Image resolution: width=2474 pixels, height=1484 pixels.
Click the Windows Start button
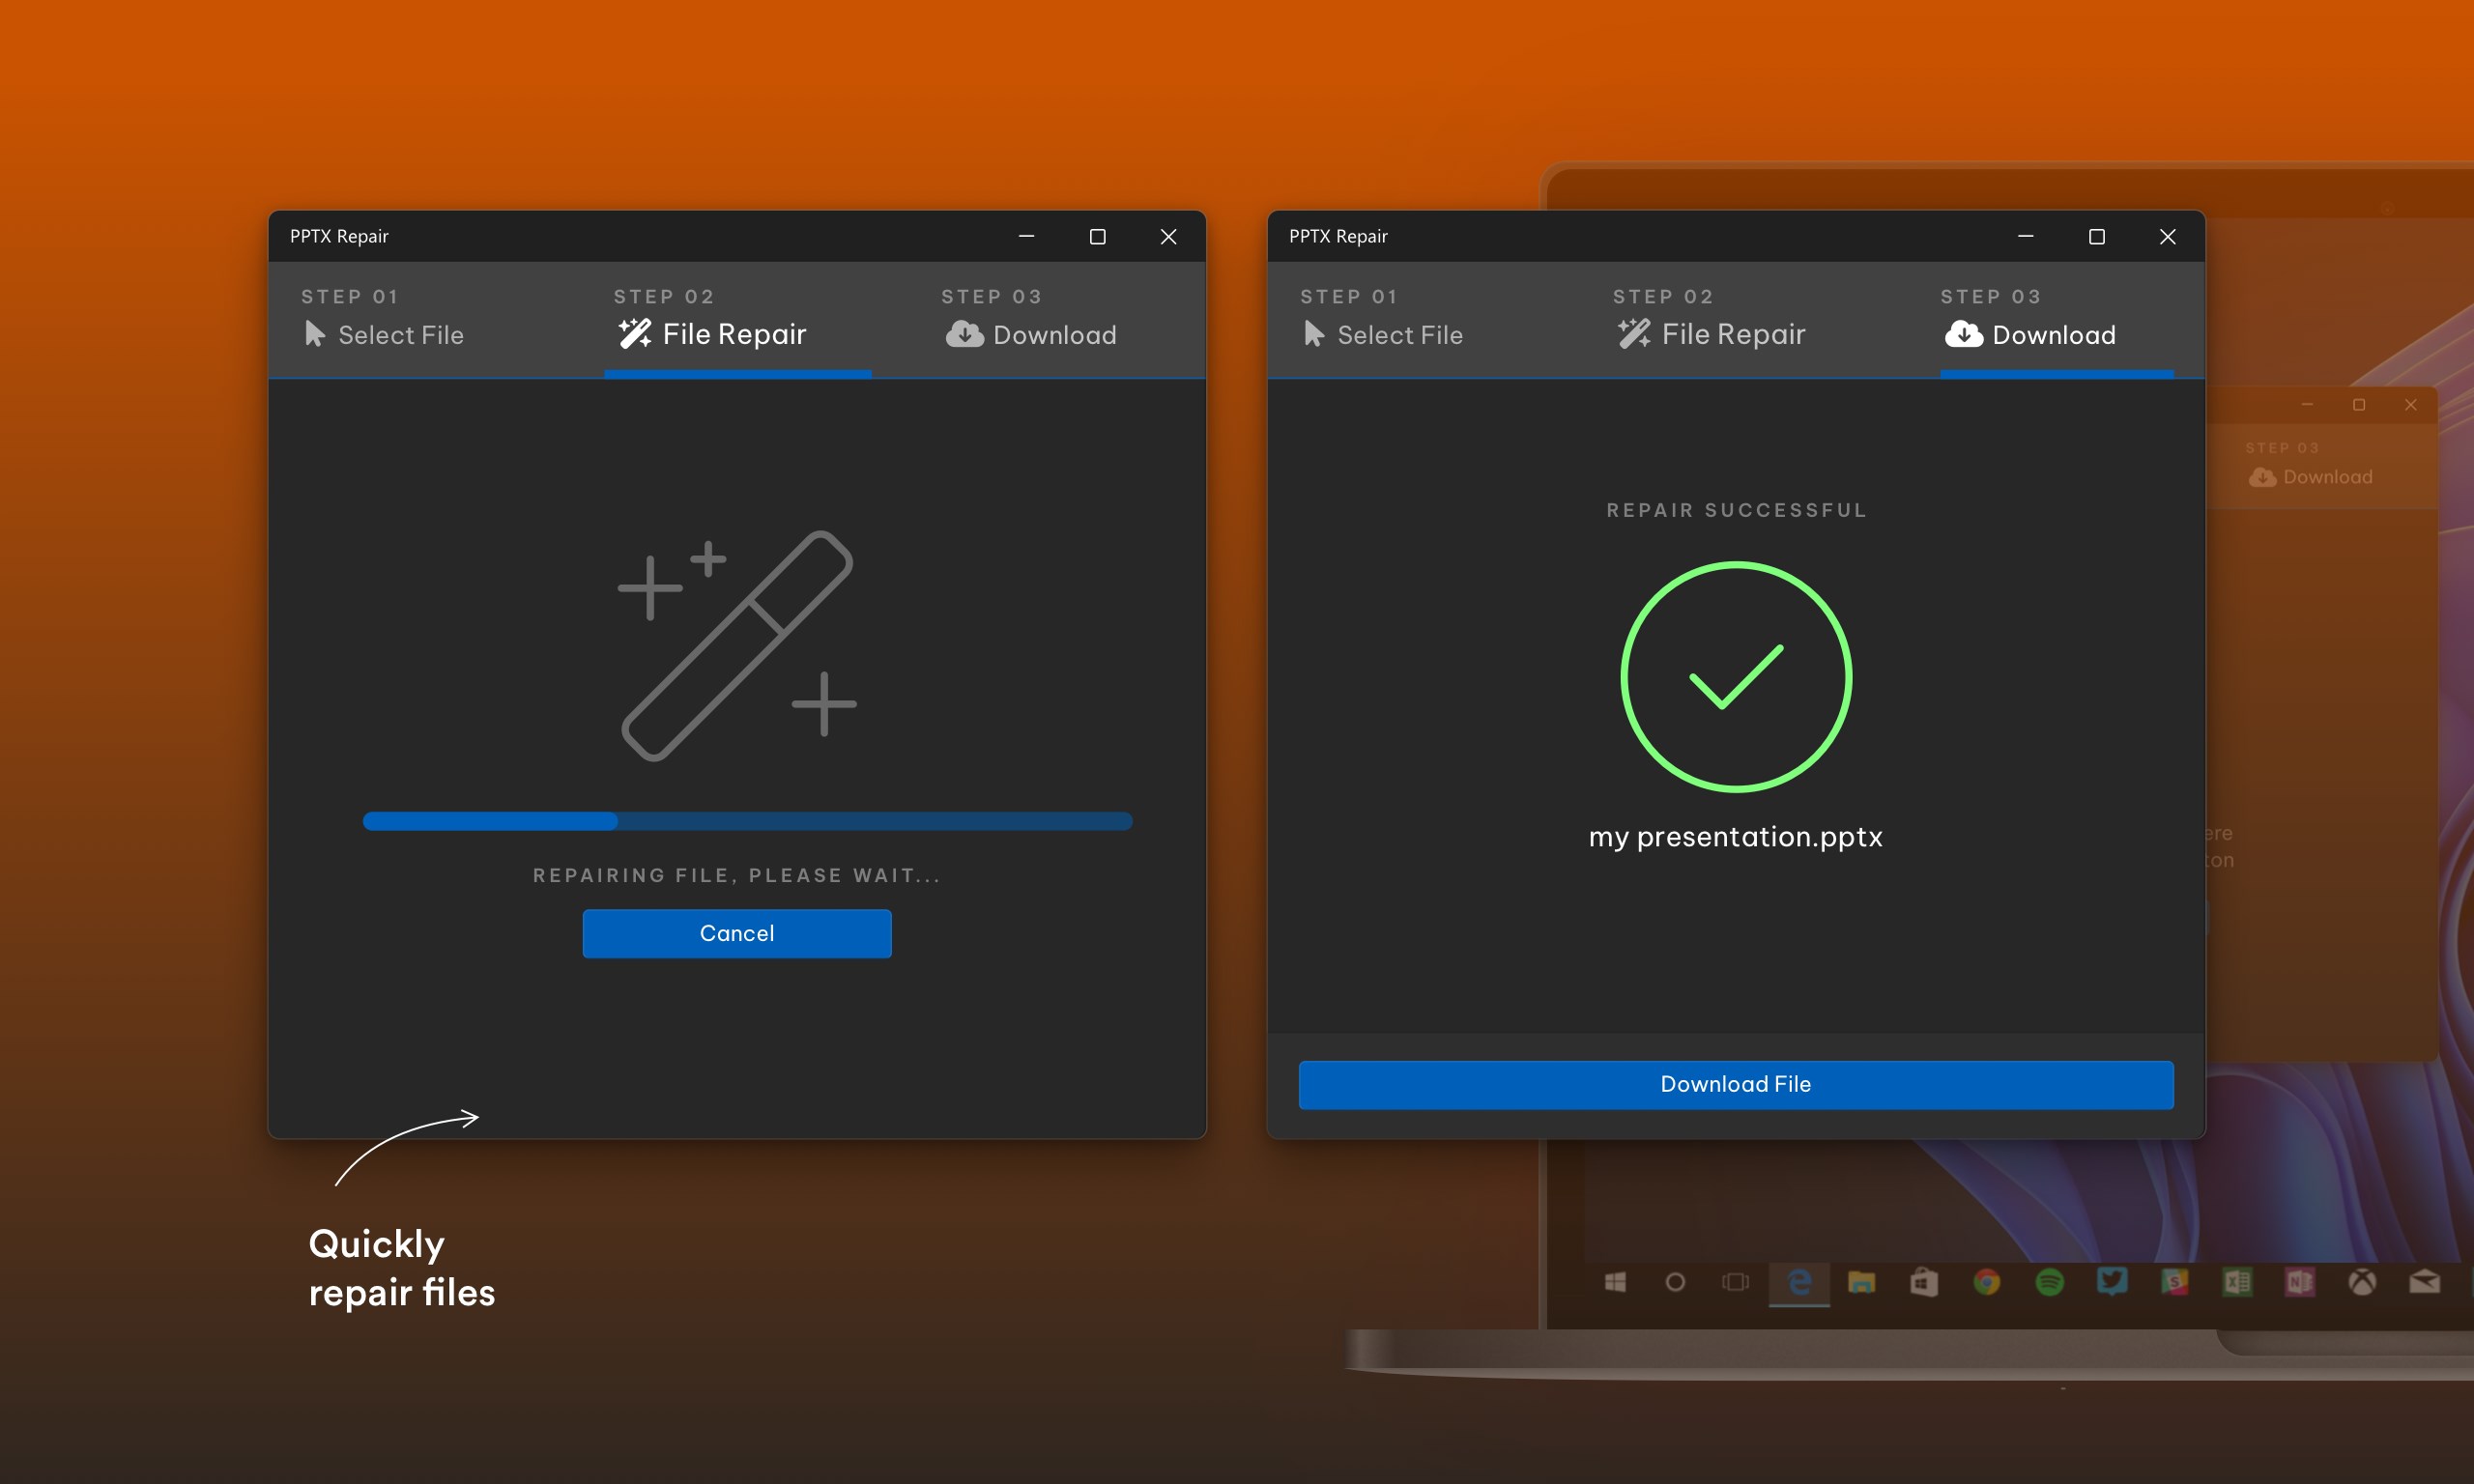point(1615,1282)
